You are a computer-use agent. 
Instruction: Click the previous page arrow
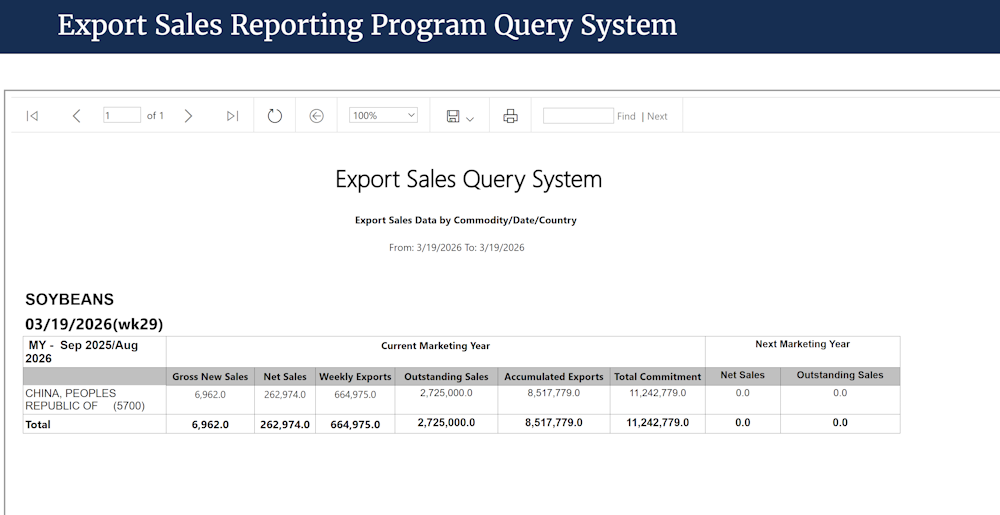pos(76,116)
